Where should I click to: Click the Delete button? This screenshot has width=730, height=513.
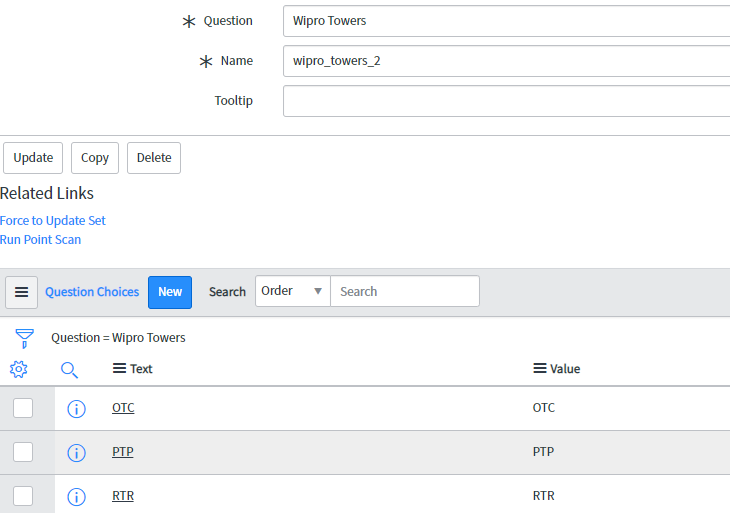click(x=154, y=158)
